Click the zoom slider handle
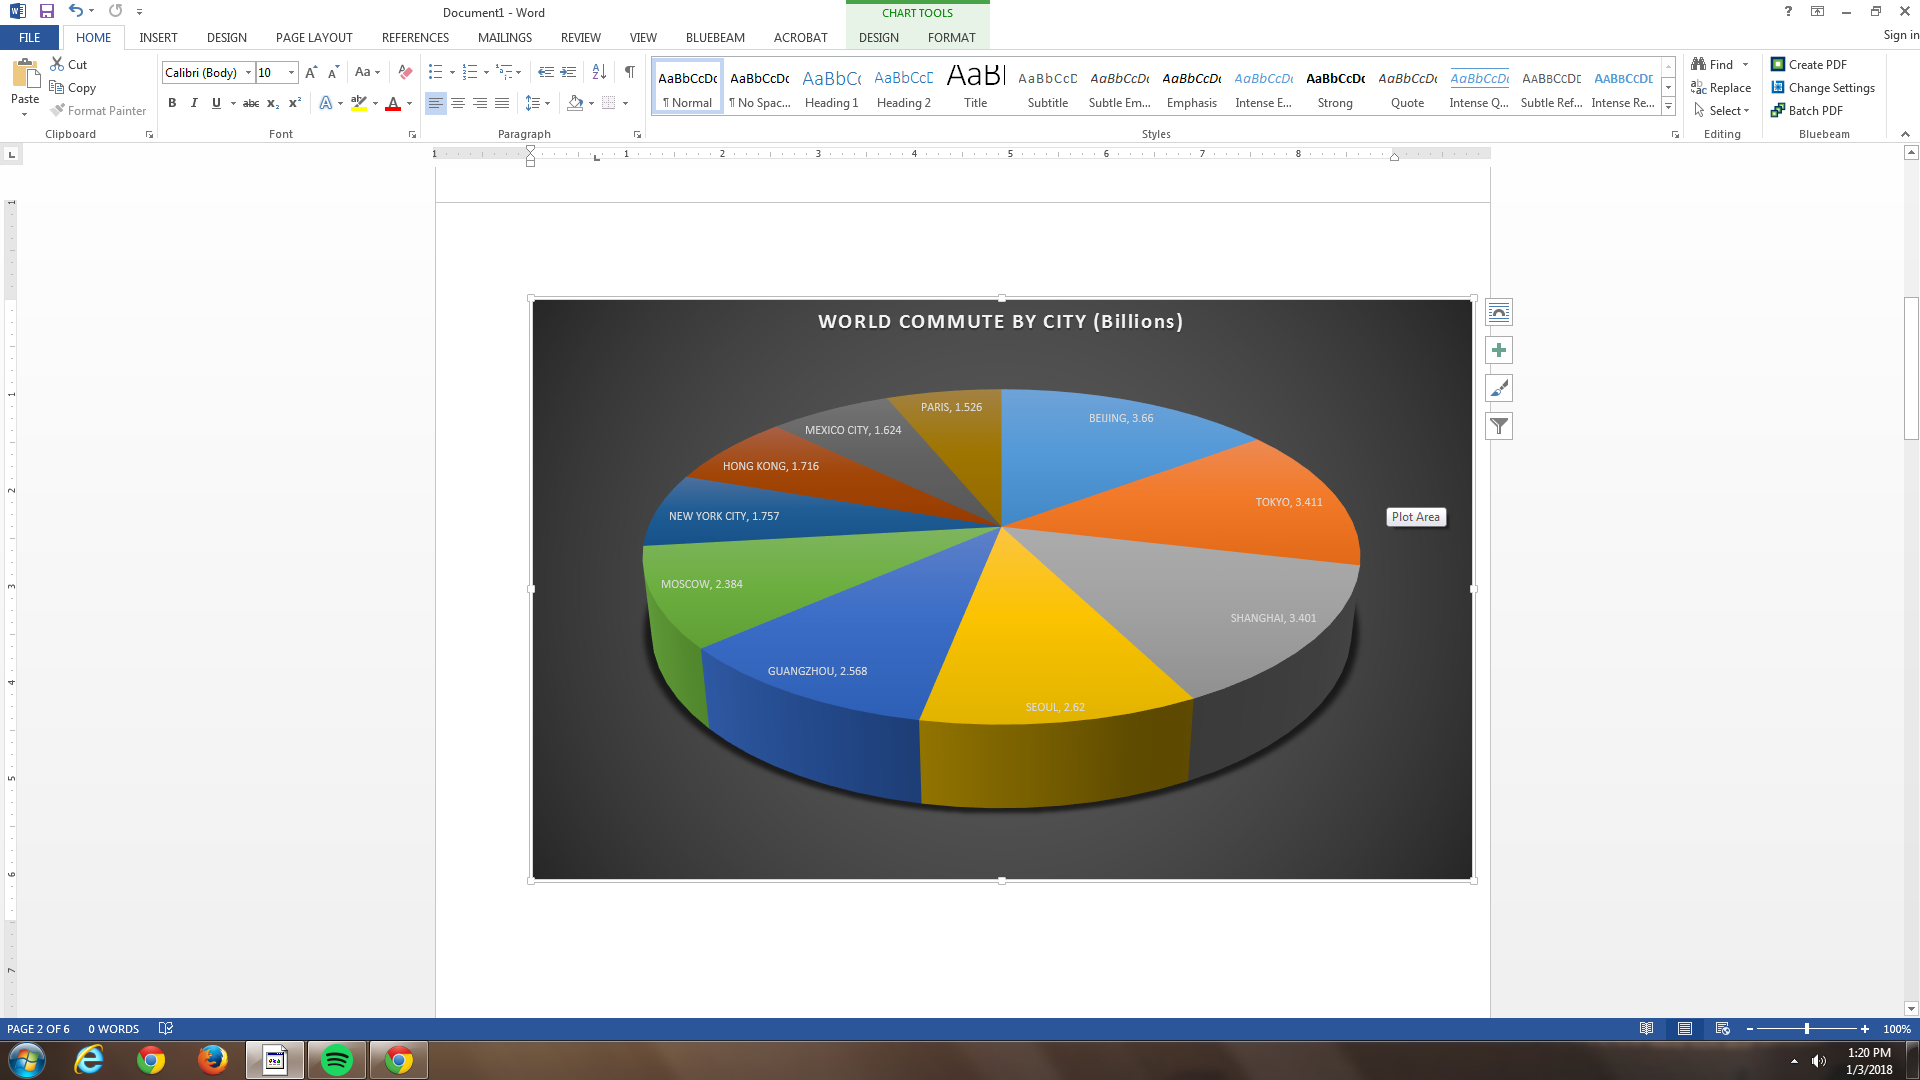 [x=1806, y=1029]
